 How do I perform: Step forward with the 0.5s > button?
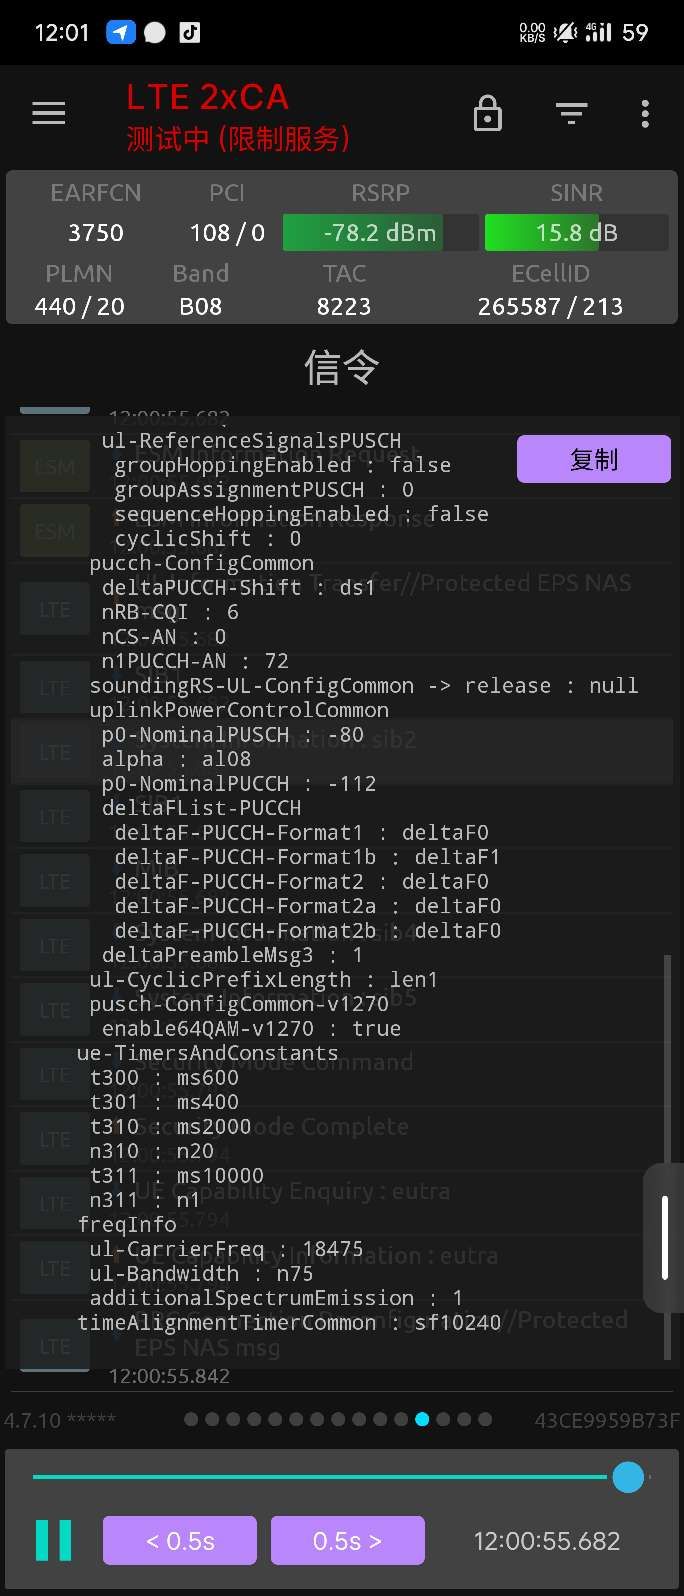(347, 1541)
